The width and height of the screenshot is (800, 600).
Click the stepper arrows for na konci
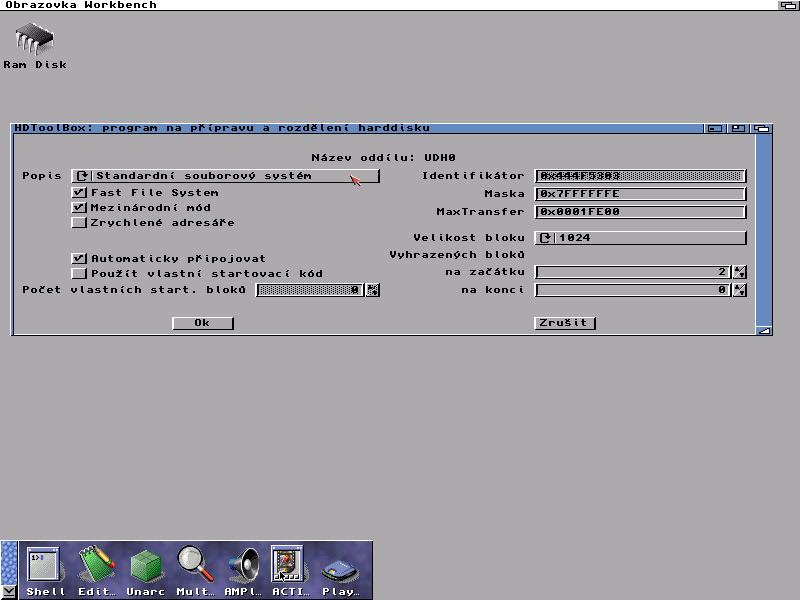[x=740, y=290]
